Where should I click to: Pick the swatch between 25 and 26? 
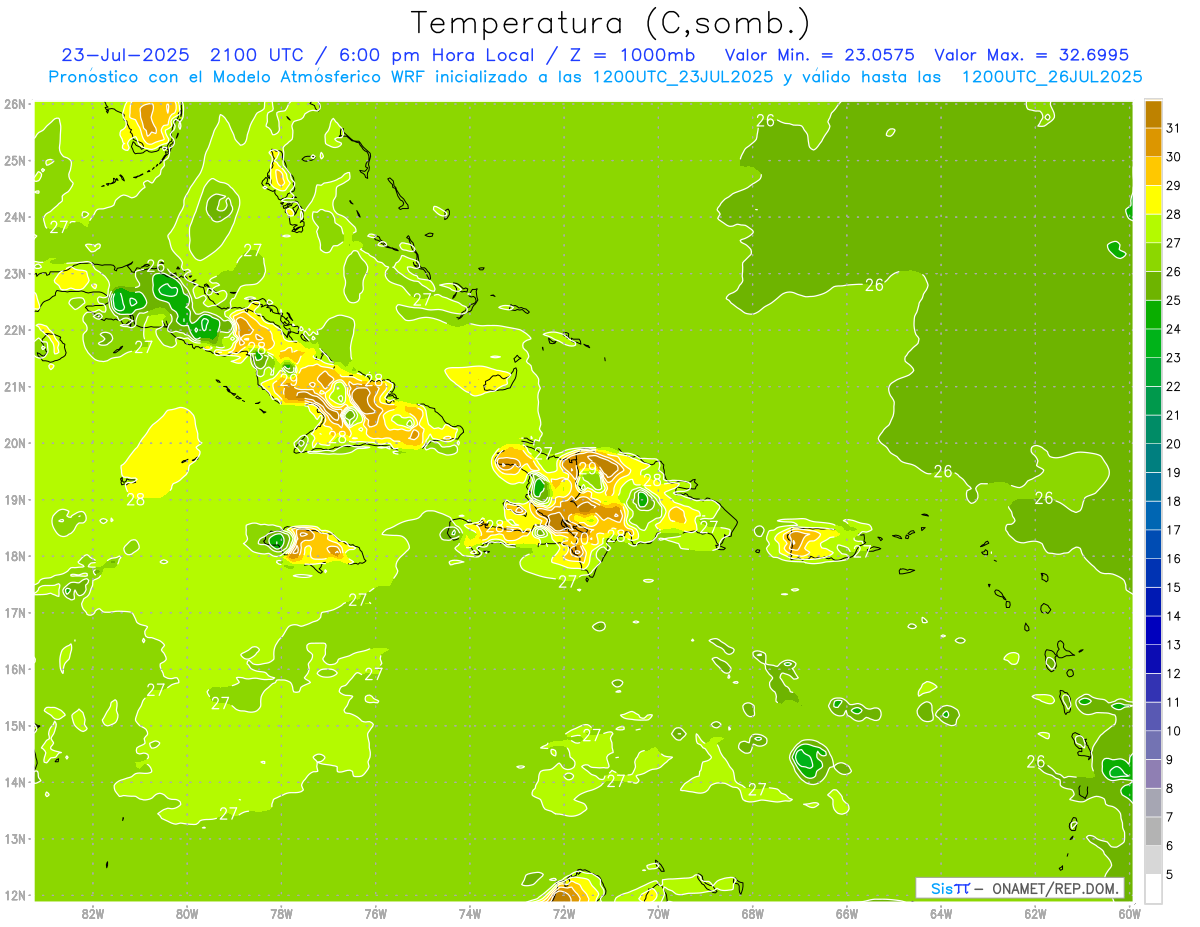pyautogui.click(x=1153, y=285)
